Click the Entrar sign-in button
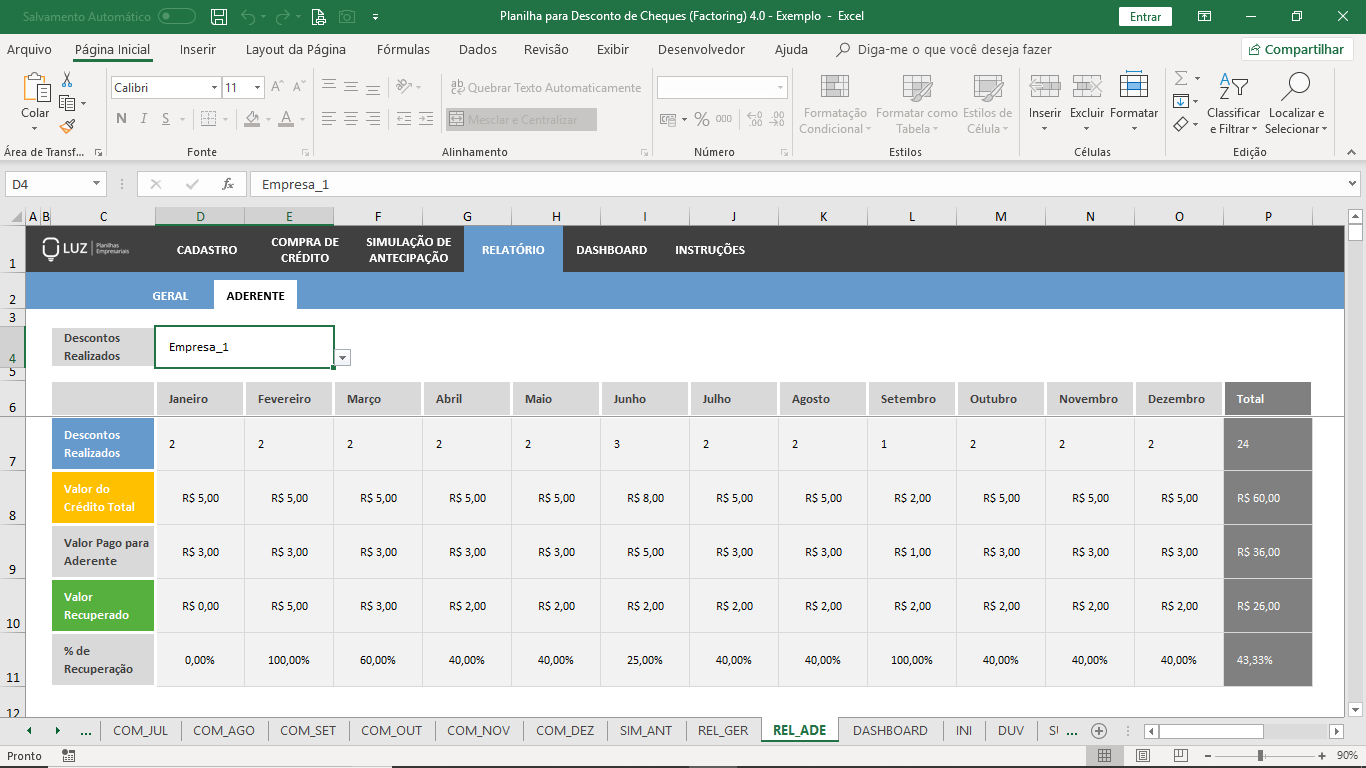1366x768 pixels. point(1145,17)
